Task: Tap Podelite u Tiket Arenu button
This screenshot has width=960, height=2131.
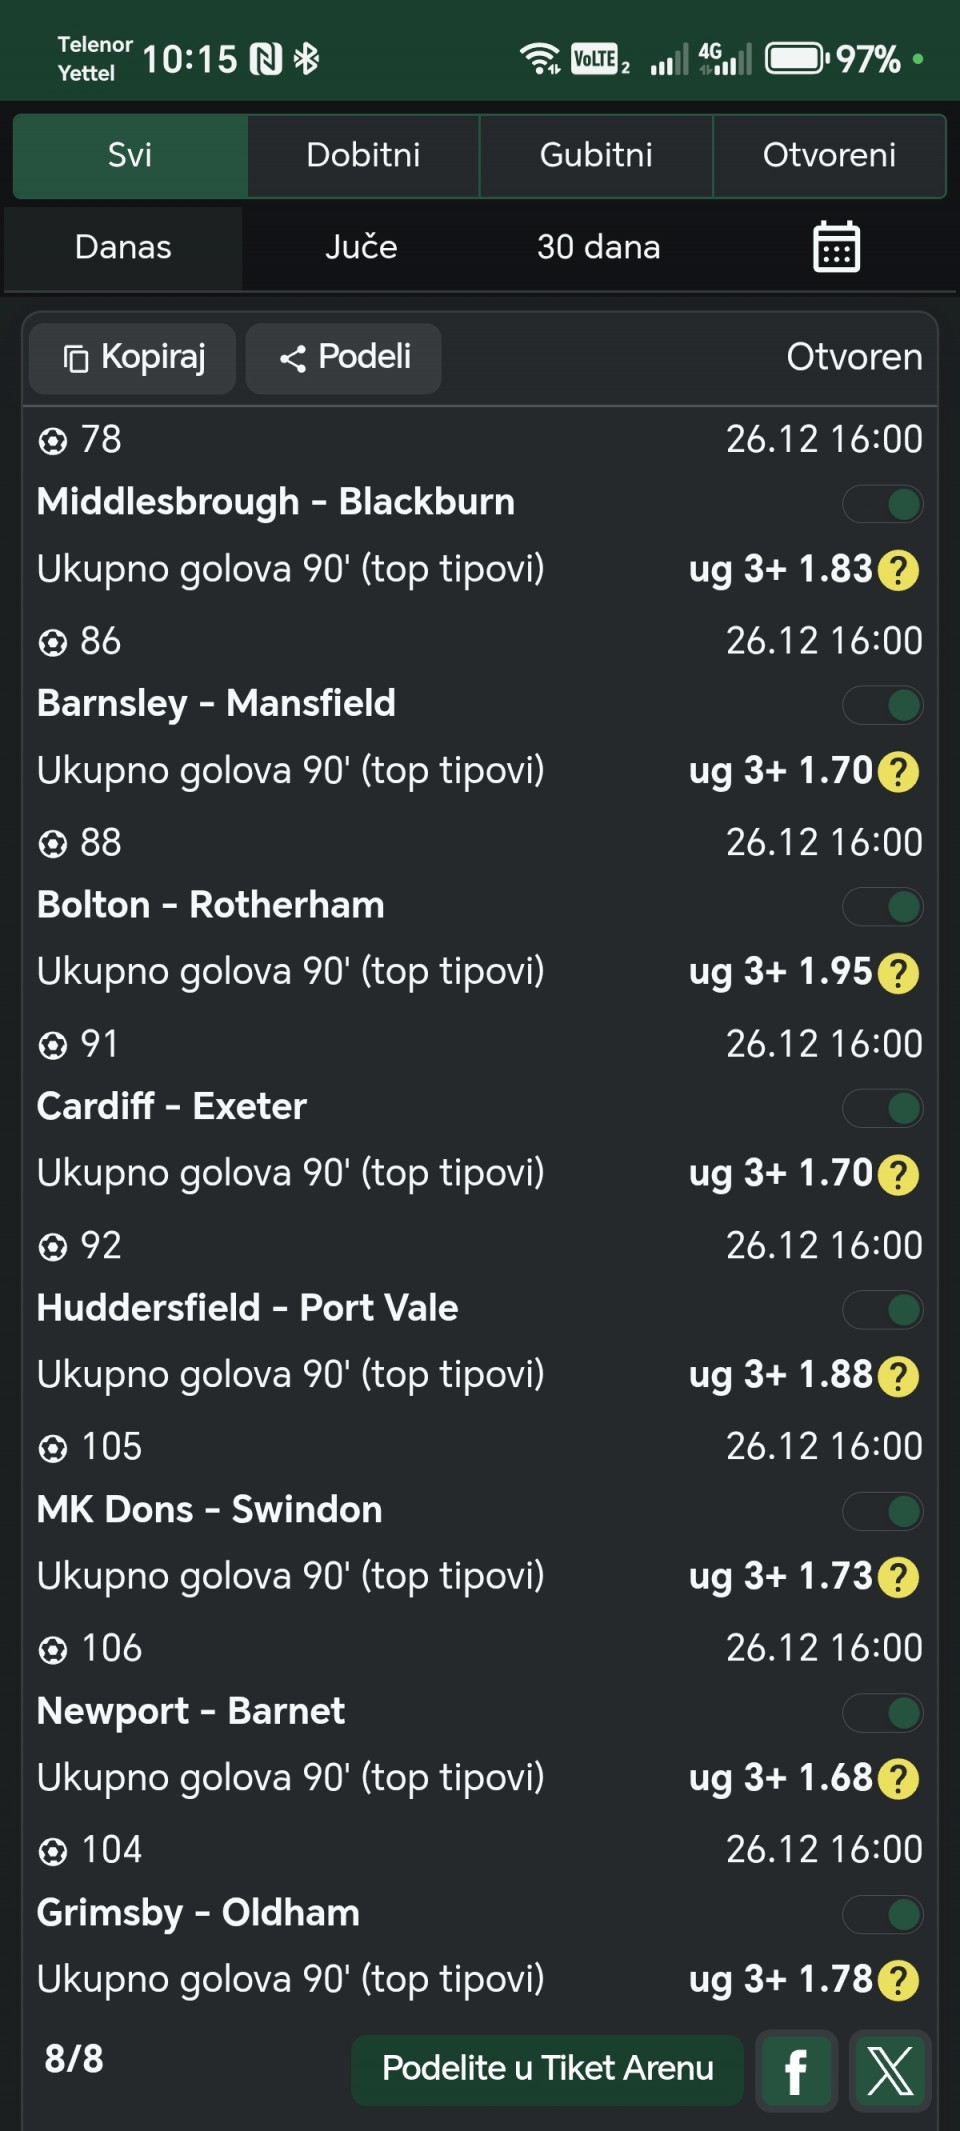Action: (547, 2068)
